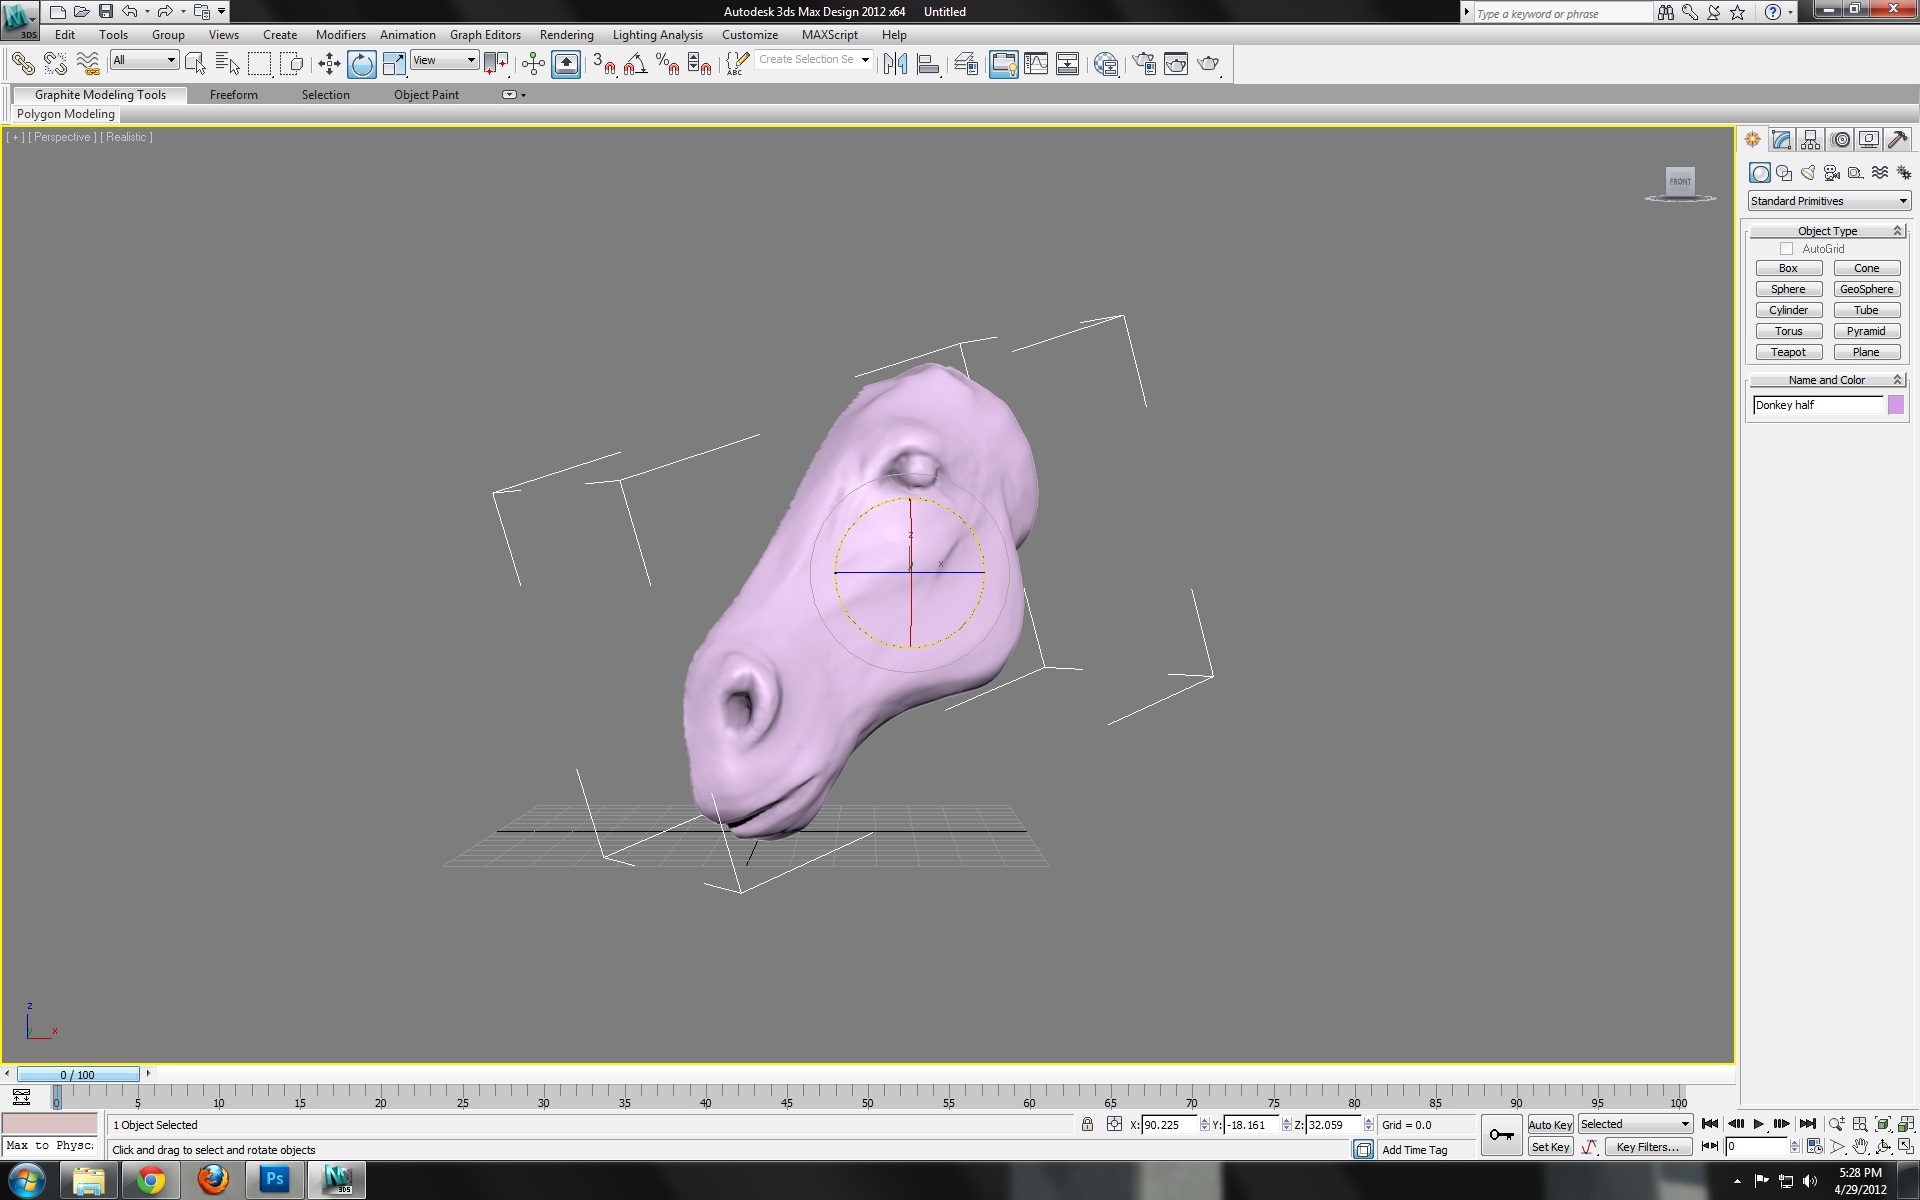
Task: Click the Select and Rotate tool icon
Action: click(361, 64)
